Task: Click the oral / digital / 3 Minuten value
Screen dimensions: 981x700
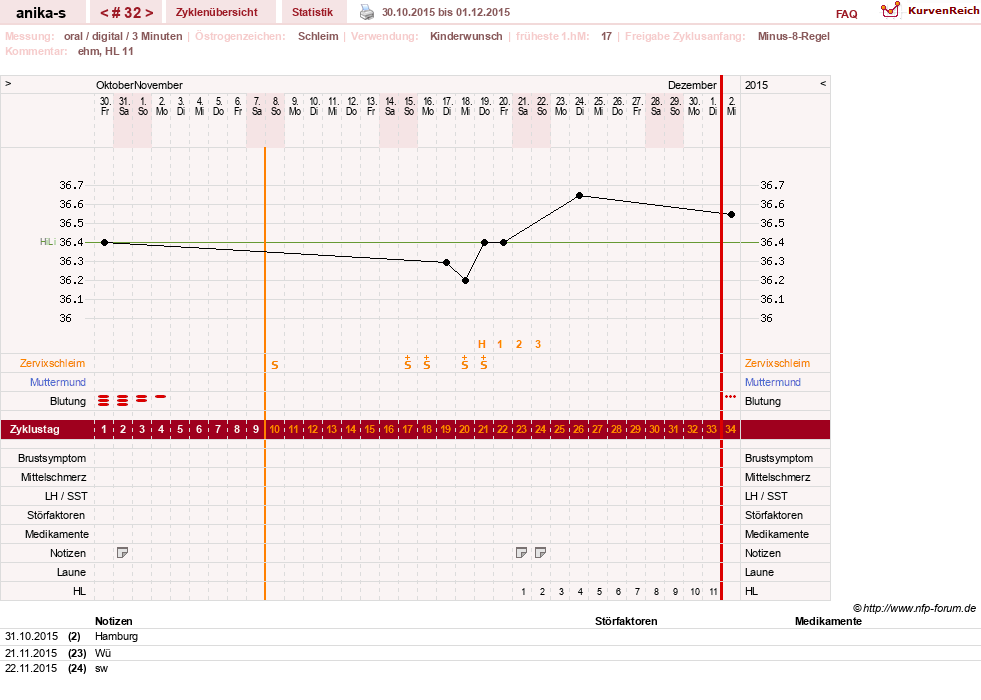Action: point(123,36)
